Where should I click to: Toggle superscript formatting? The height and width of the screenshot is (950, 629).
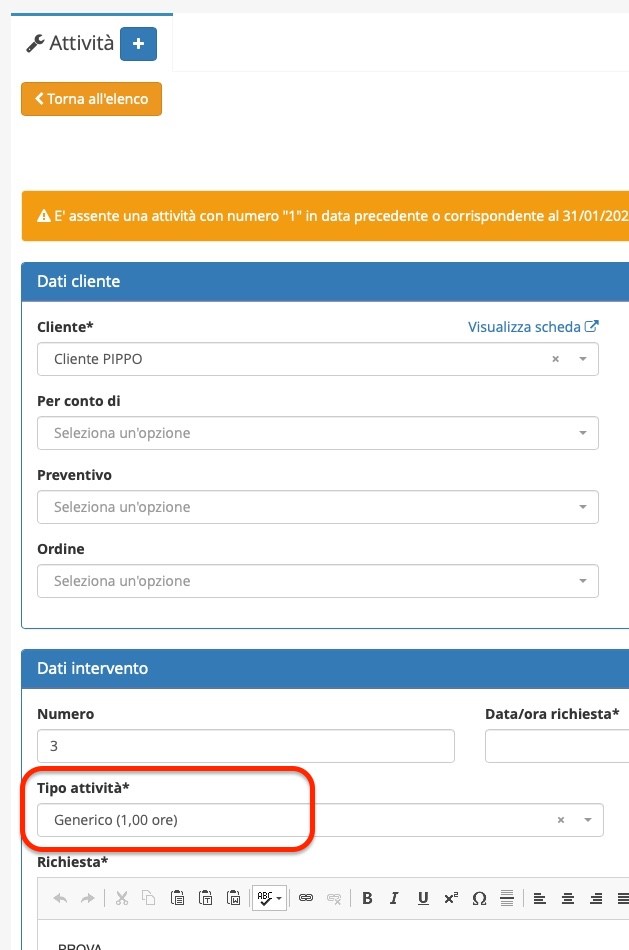point(451,898)
